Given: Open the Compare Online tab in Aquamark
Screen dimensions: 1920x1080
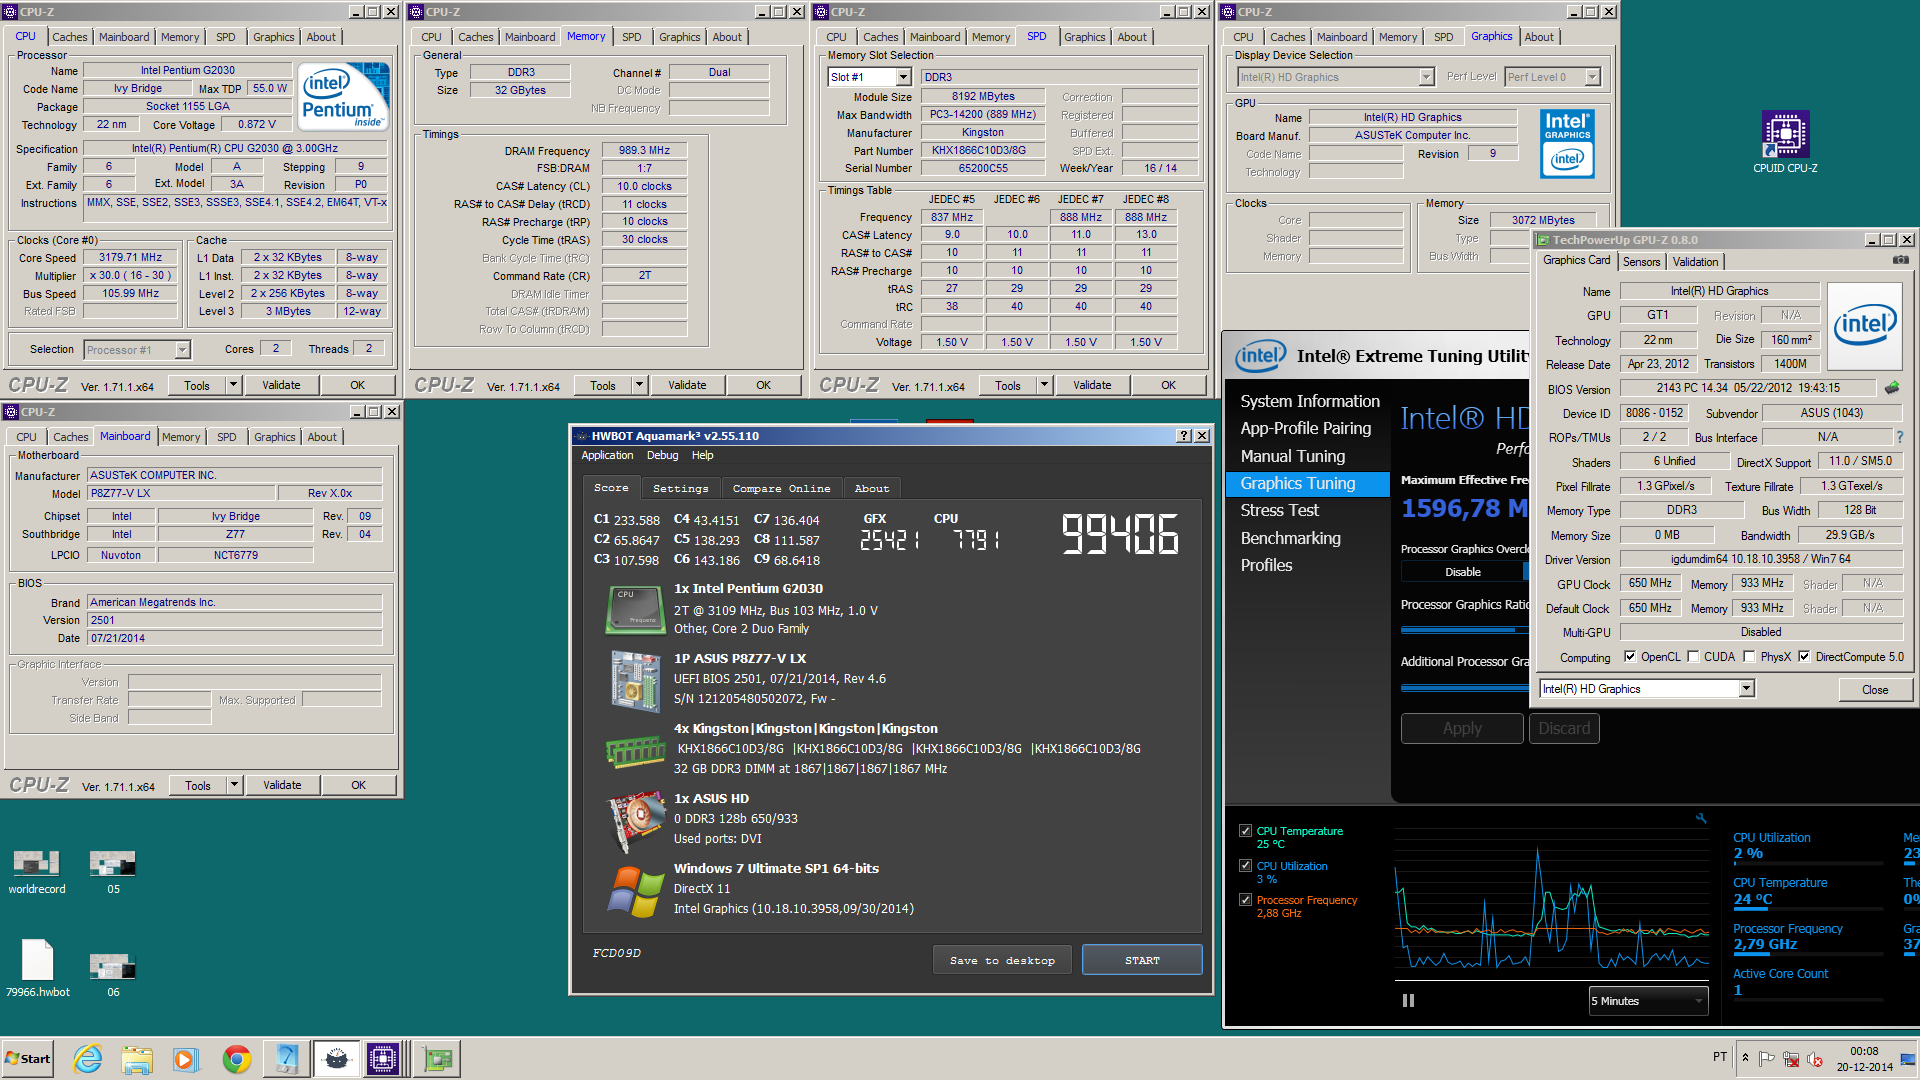Looking at the screenshot, I should tap(781, 488).
